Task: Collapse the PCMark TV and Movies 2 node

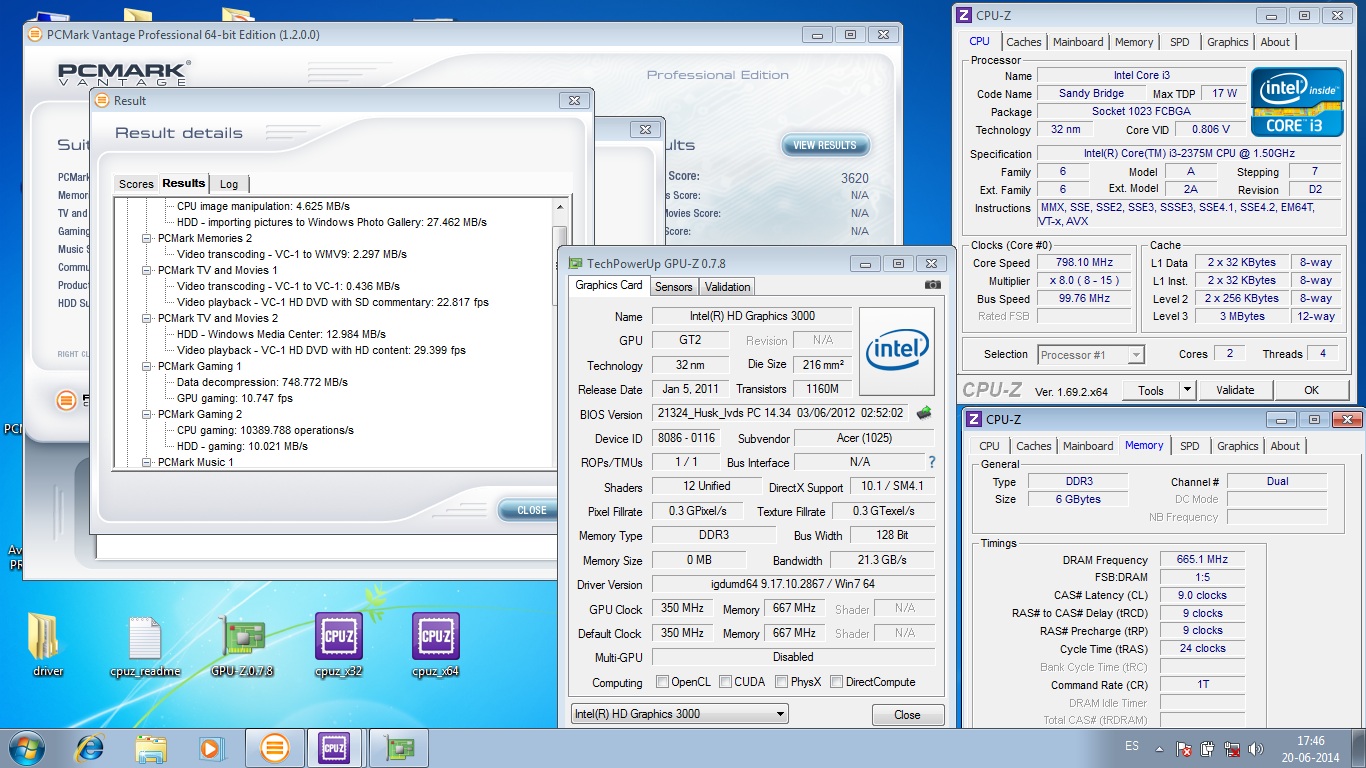Action: point(147,319)
